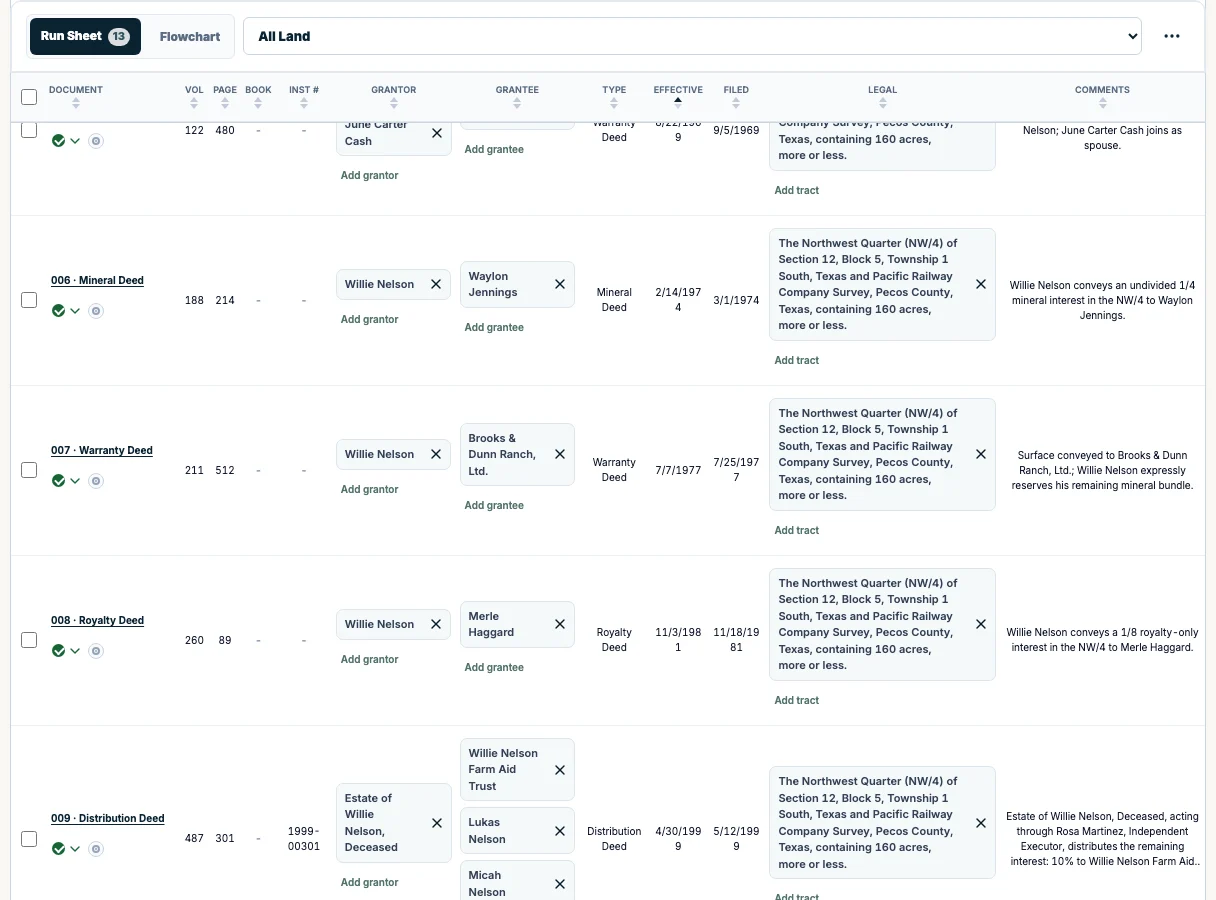Screen dimensions: 1216x900
Task: Open the All Land dropdown
Action: pyautogui.click(x=692, y=36)
